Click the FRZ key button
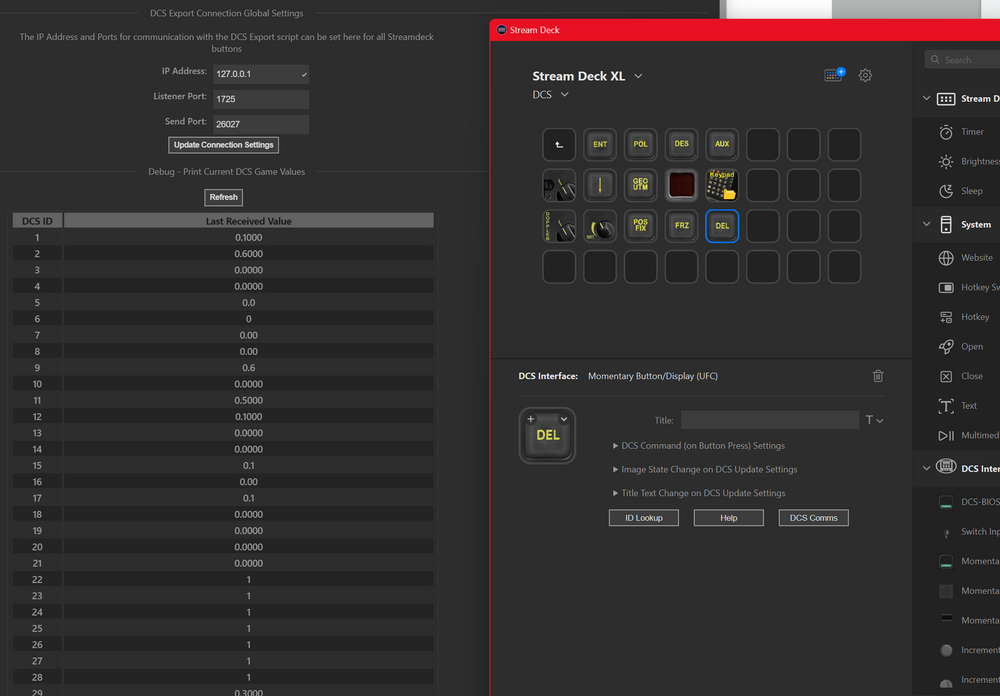 tap(681, 226)
